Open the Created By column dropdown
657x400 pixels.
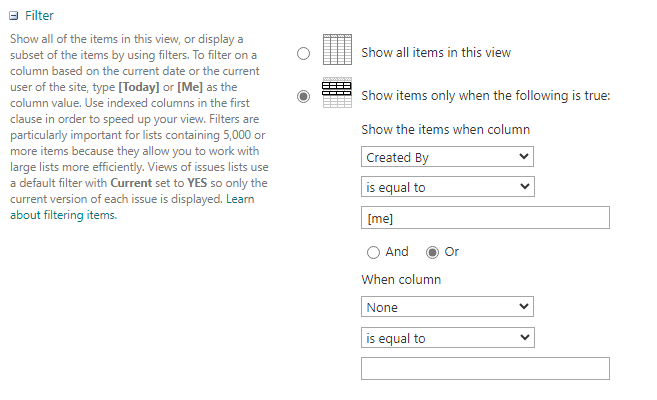tap(447, 157)
